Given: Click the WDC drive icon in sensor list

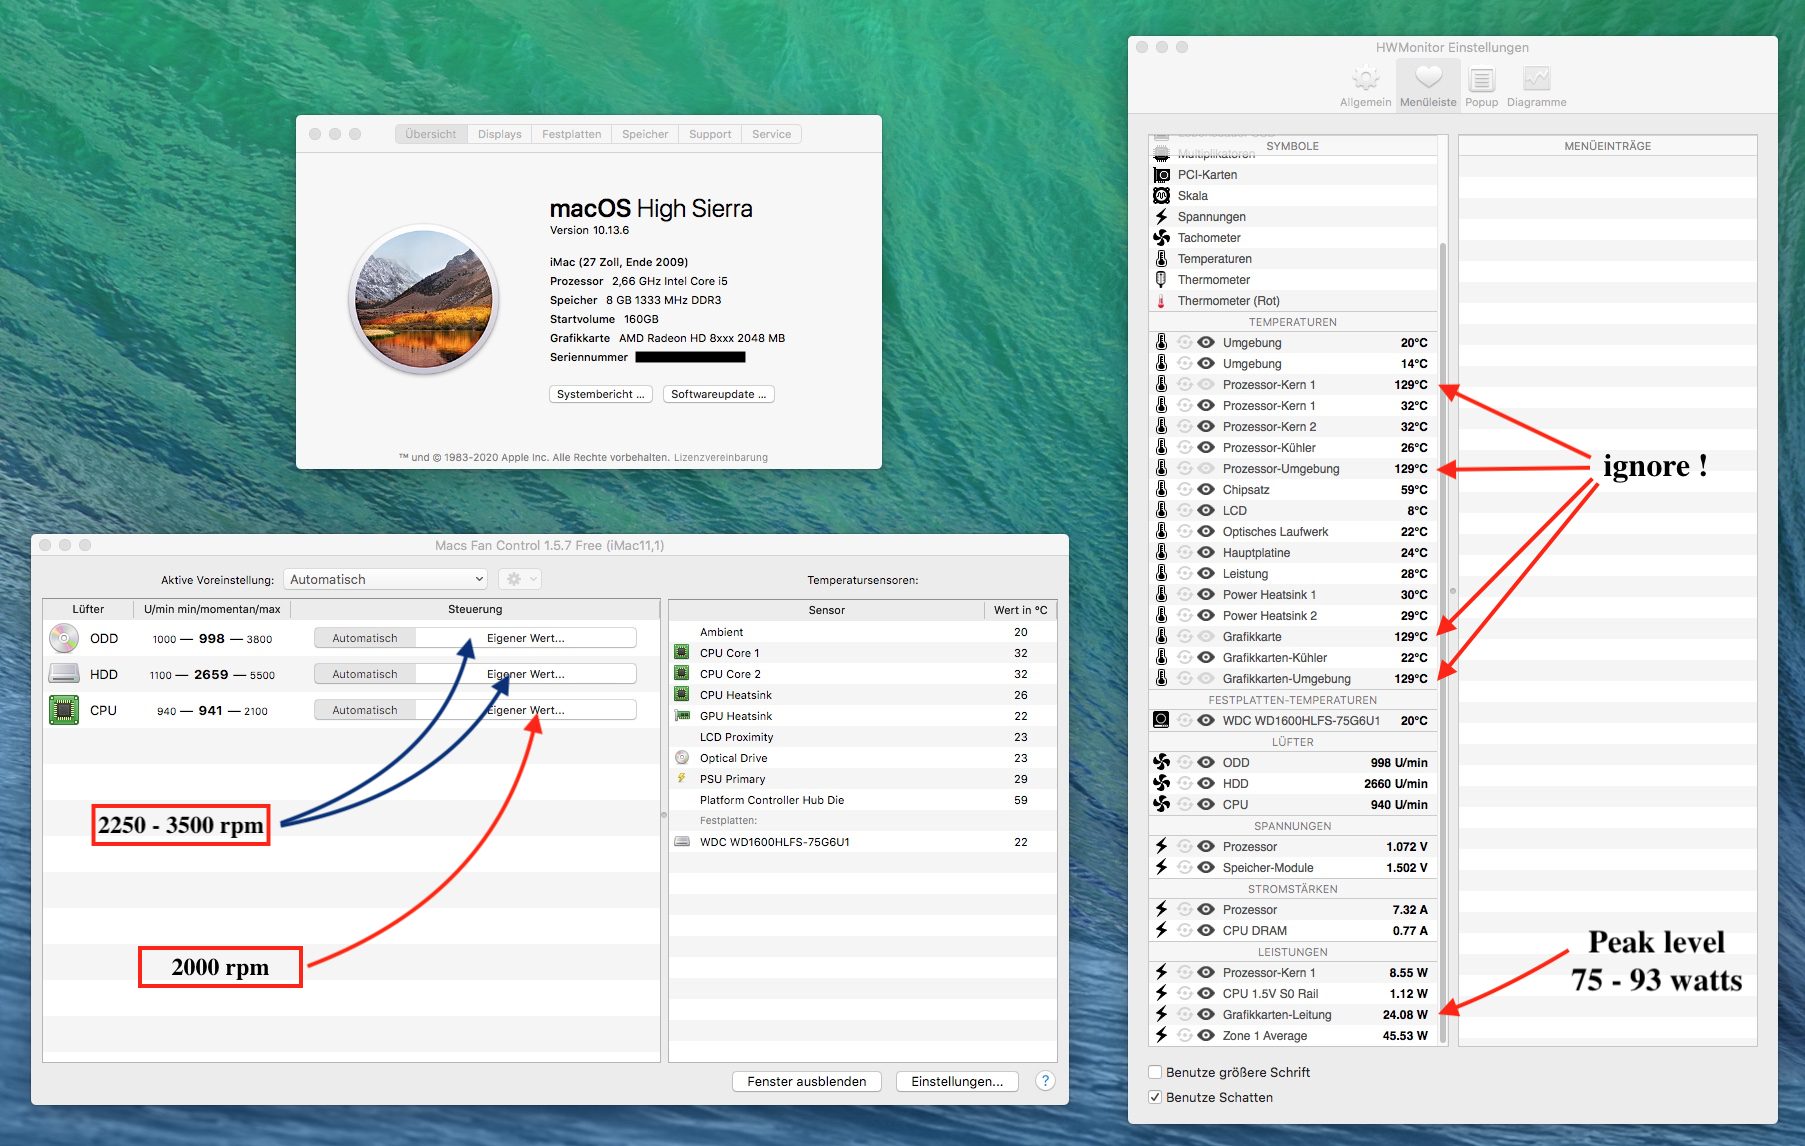Looking at the screenshot, I should [x=682, y=841].
